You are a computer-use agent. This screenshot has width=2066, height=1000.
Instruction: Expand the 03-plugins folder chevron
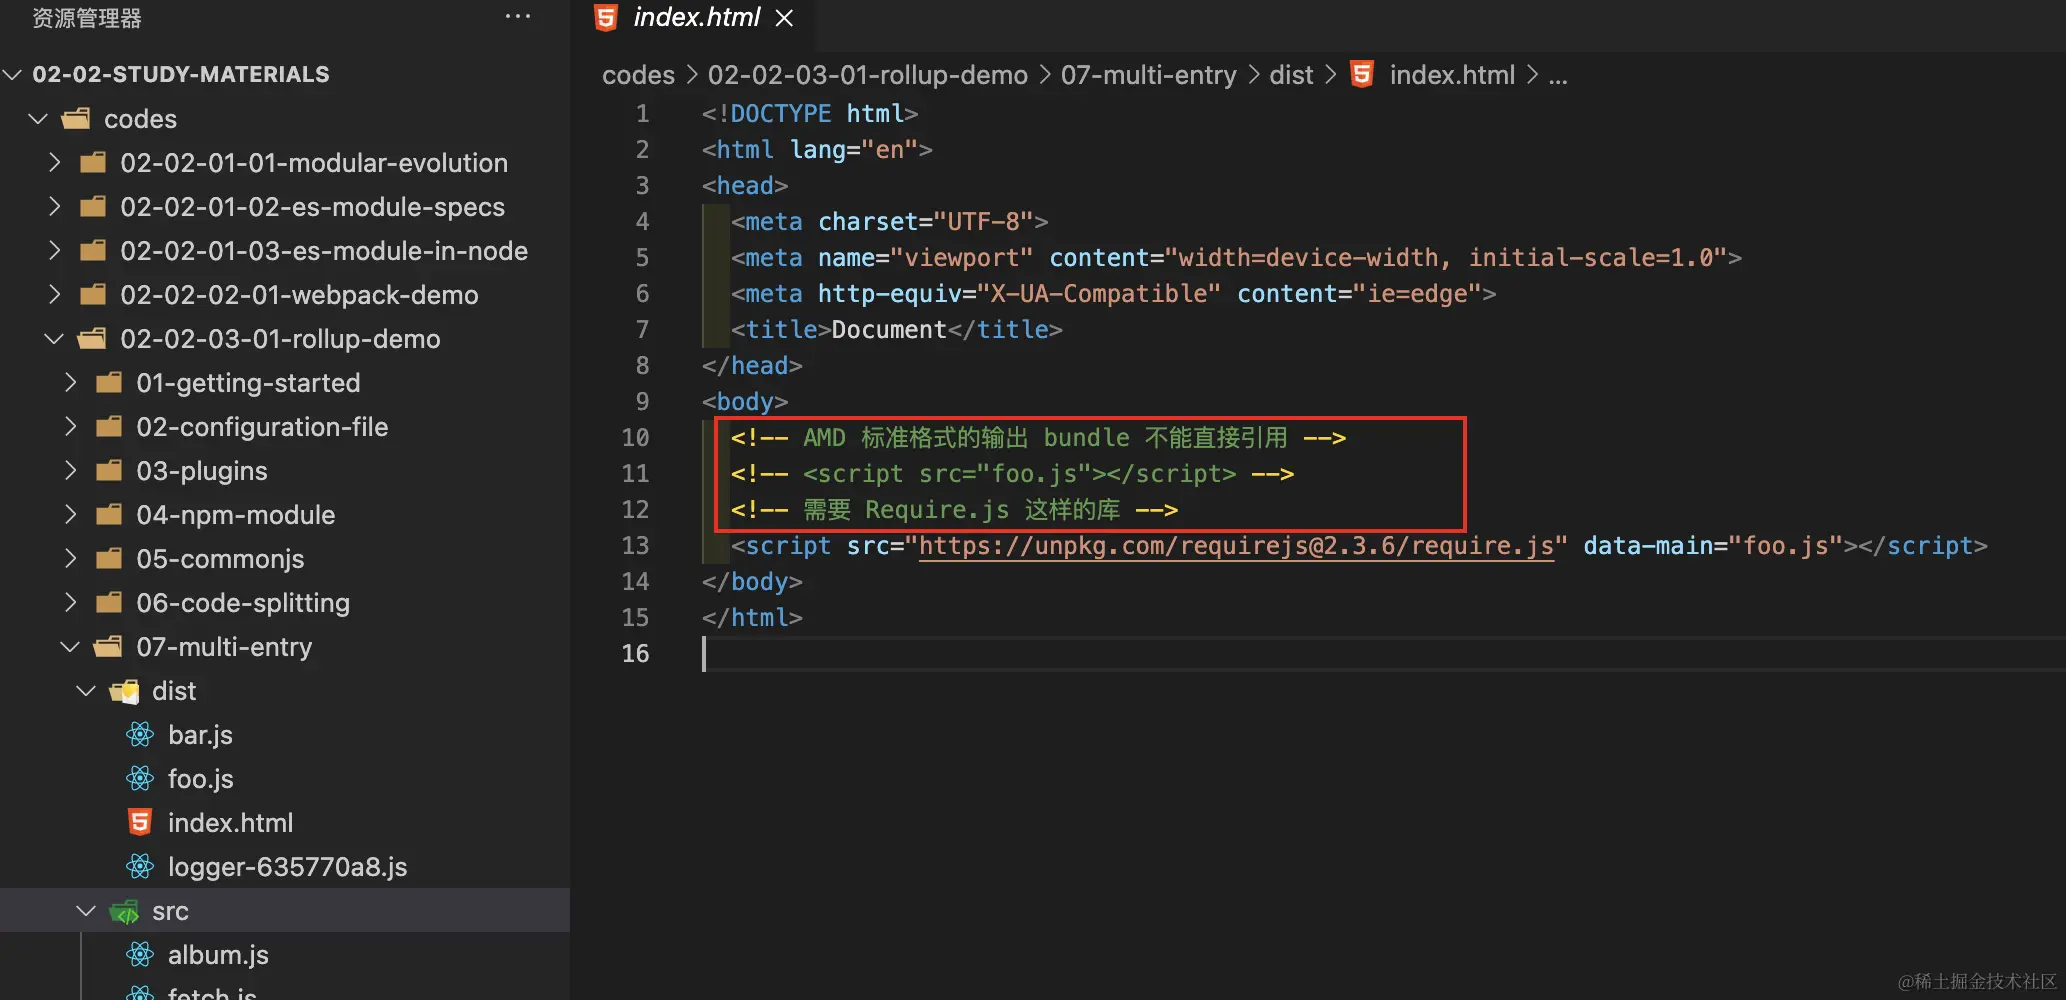coord(71,471)
